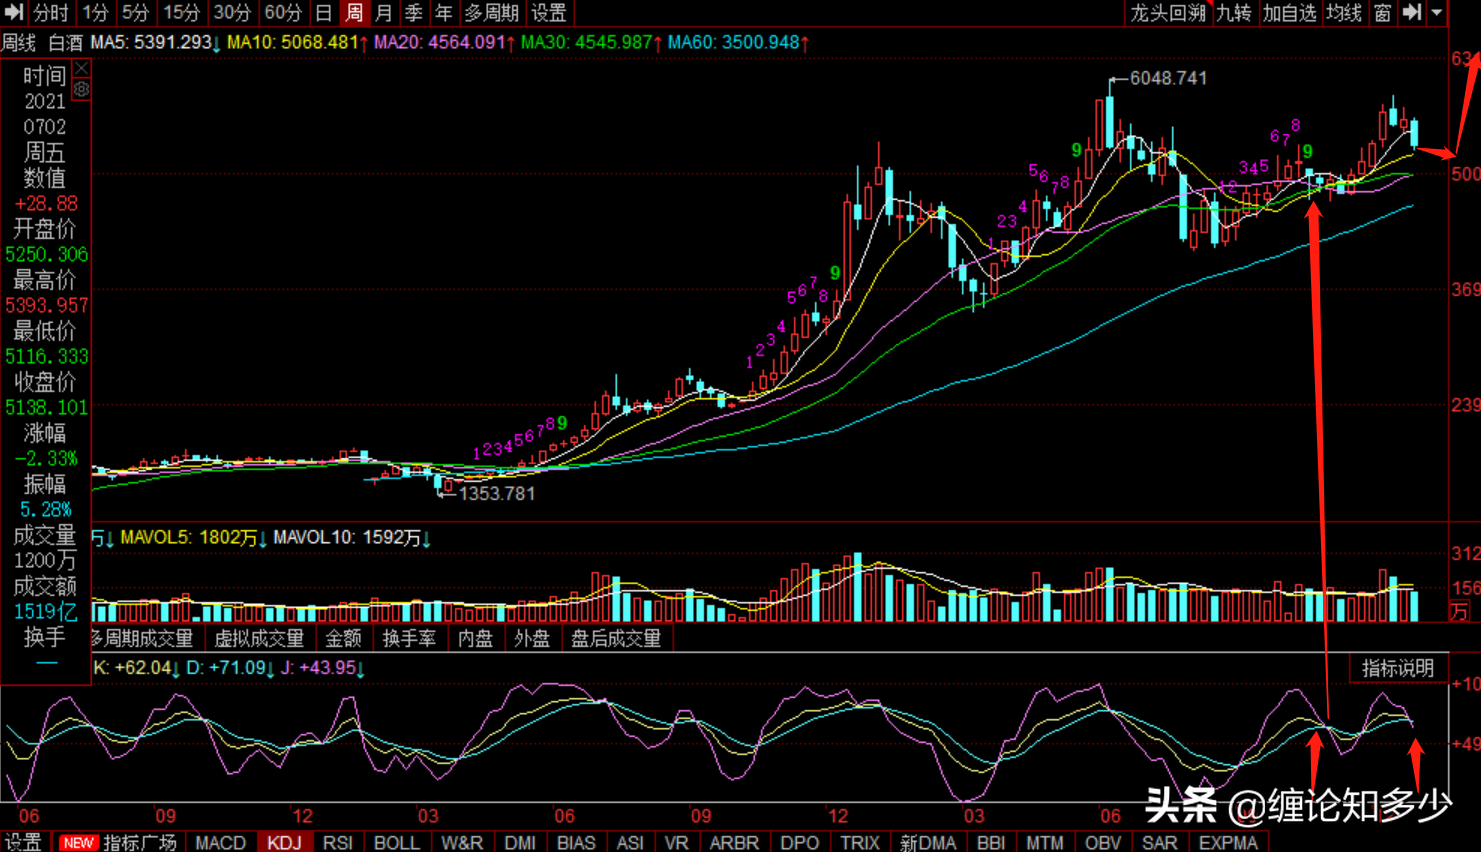
Task: Click the top-left collapse arrow icon
Action: tap(14, 12)
